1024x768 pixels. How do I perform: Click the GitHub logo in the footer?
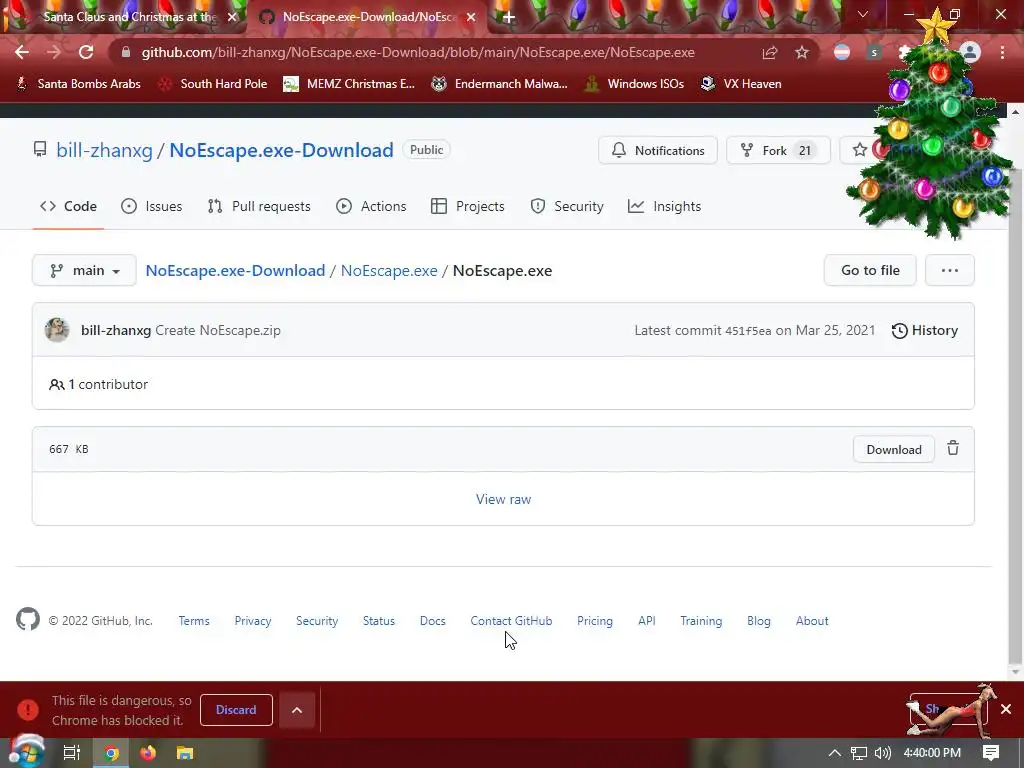pyautogui.click(x=28, y=619)
